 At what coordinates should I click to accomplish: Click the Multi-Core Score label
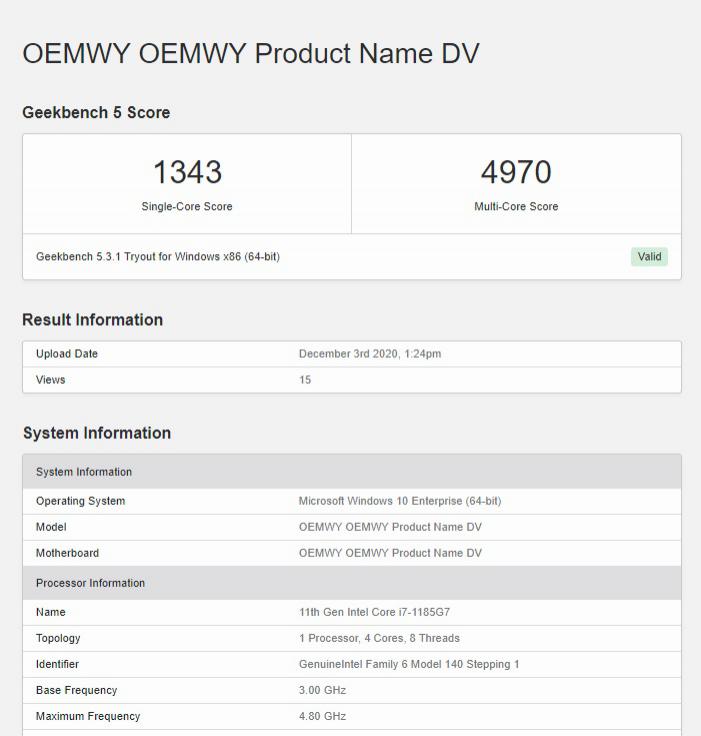tap(516, 207)
